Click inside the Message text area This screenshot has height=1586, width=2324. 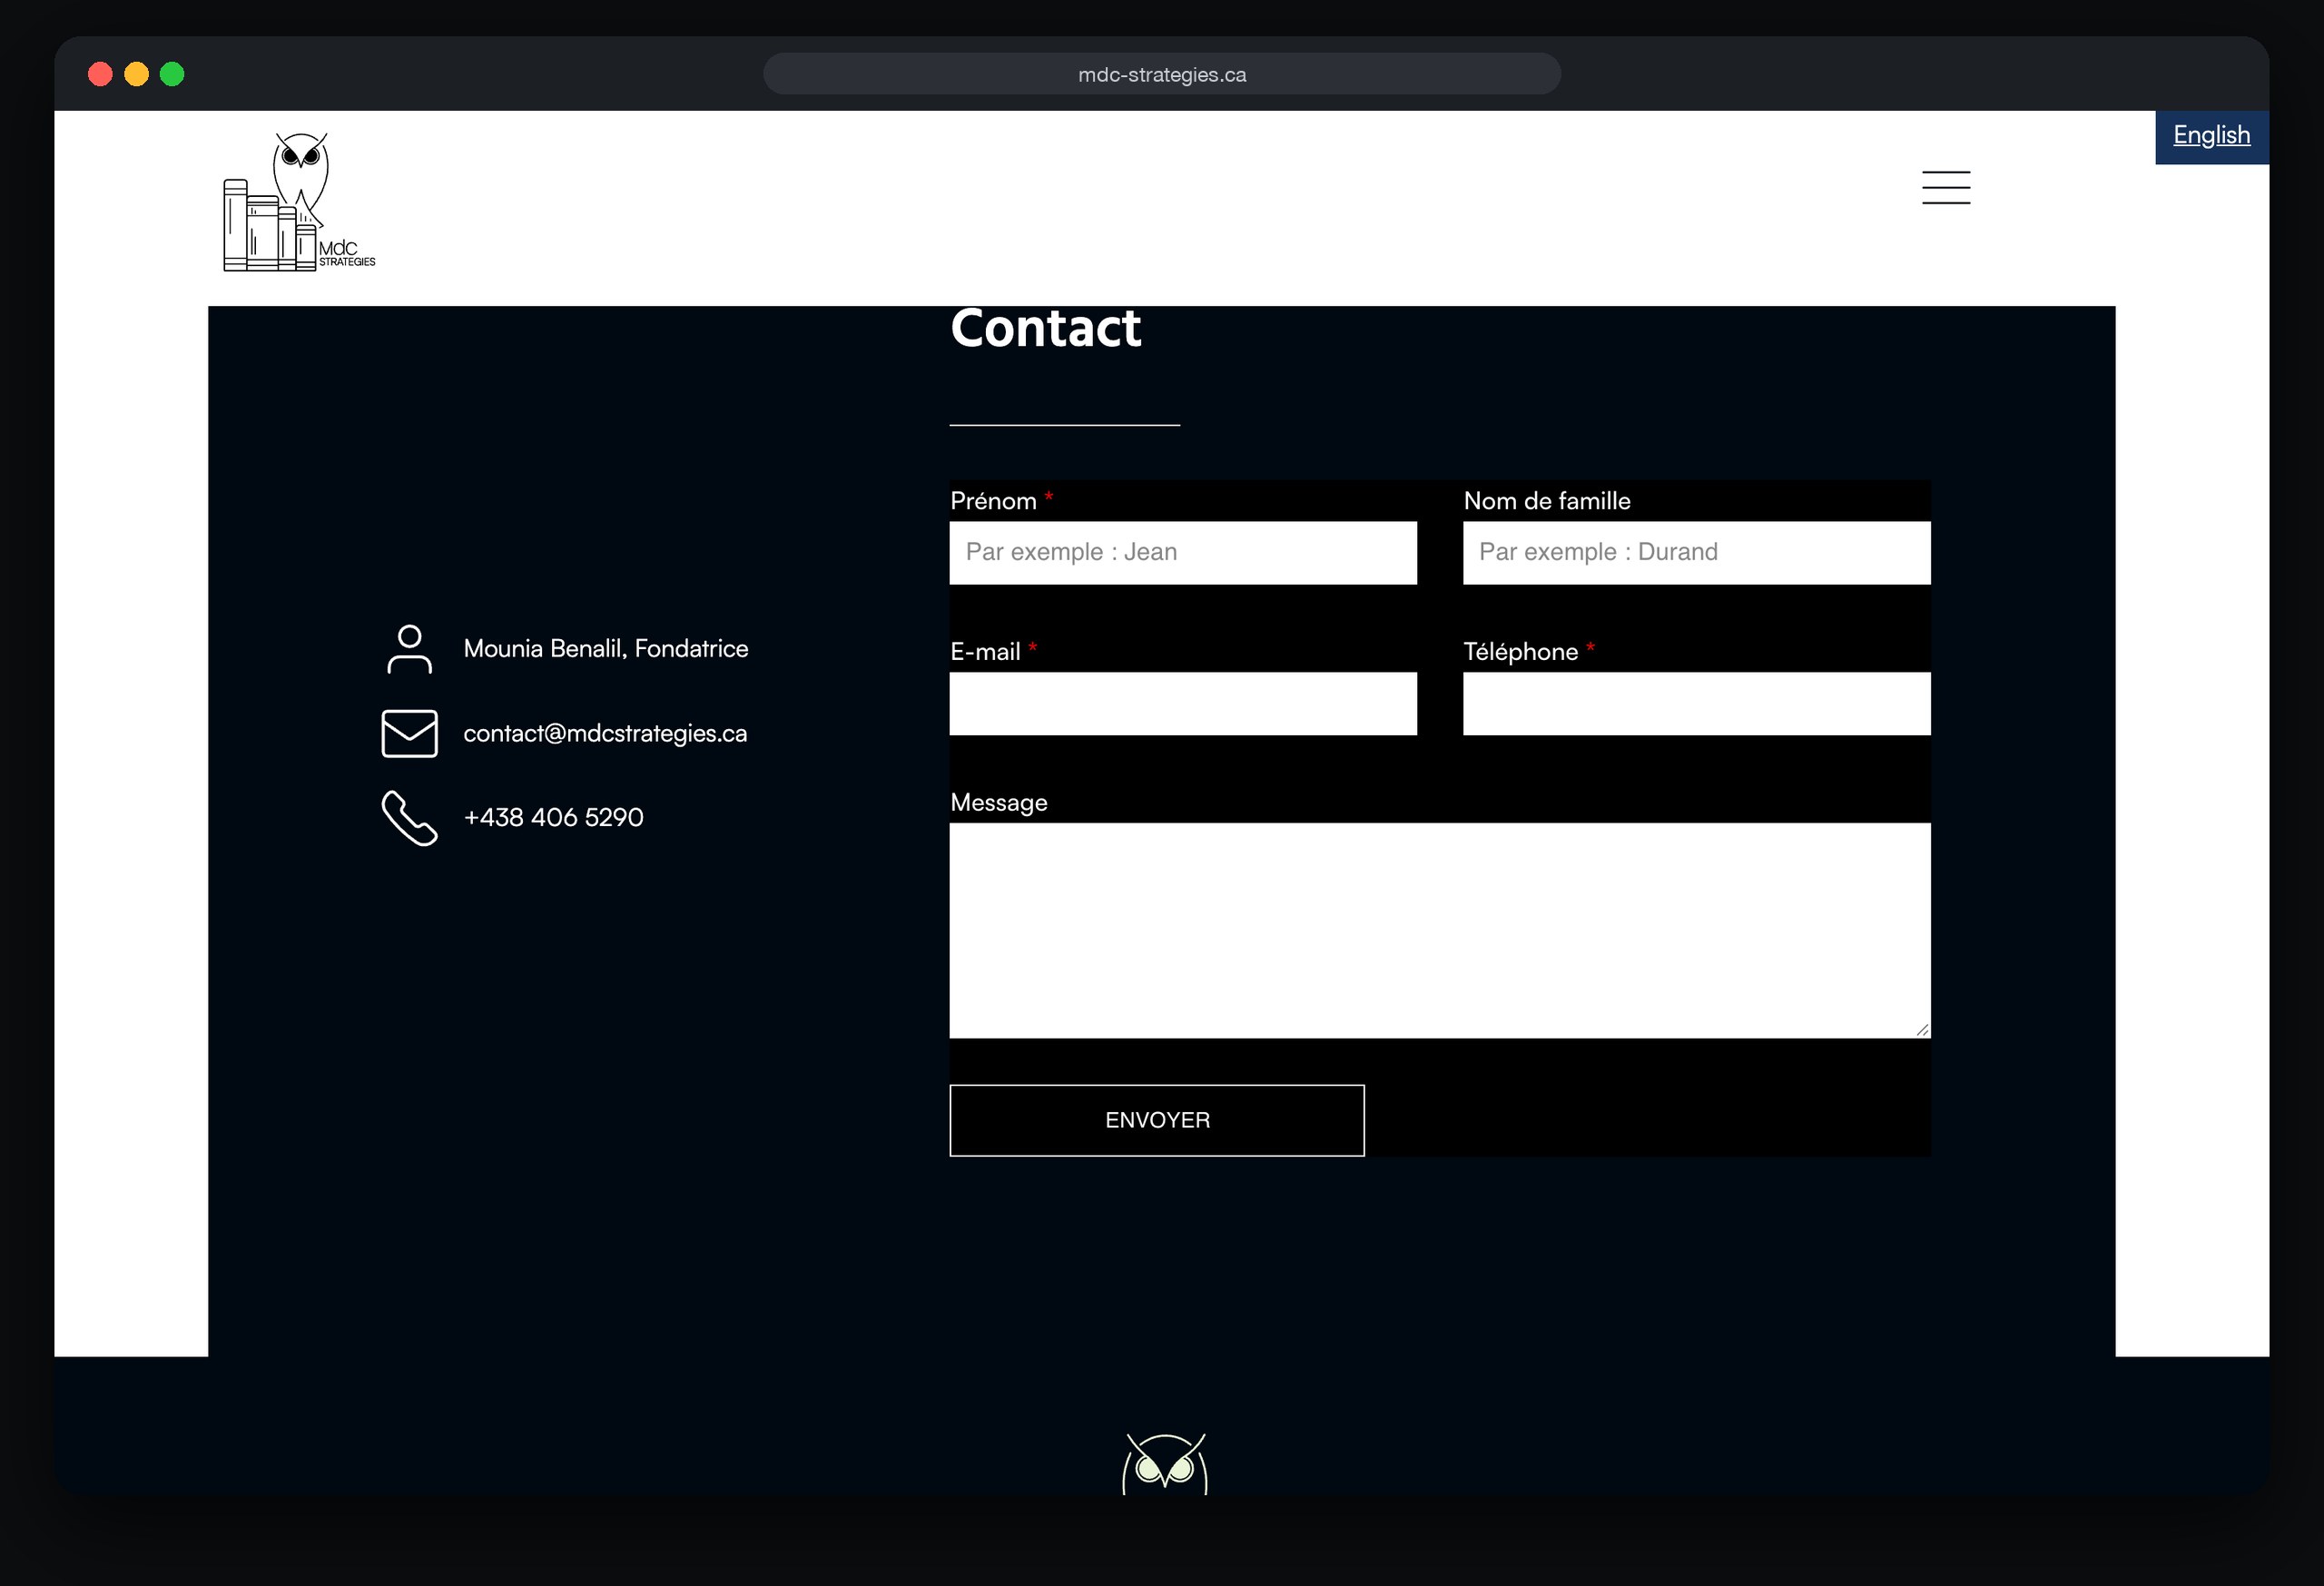(1440, 930)
